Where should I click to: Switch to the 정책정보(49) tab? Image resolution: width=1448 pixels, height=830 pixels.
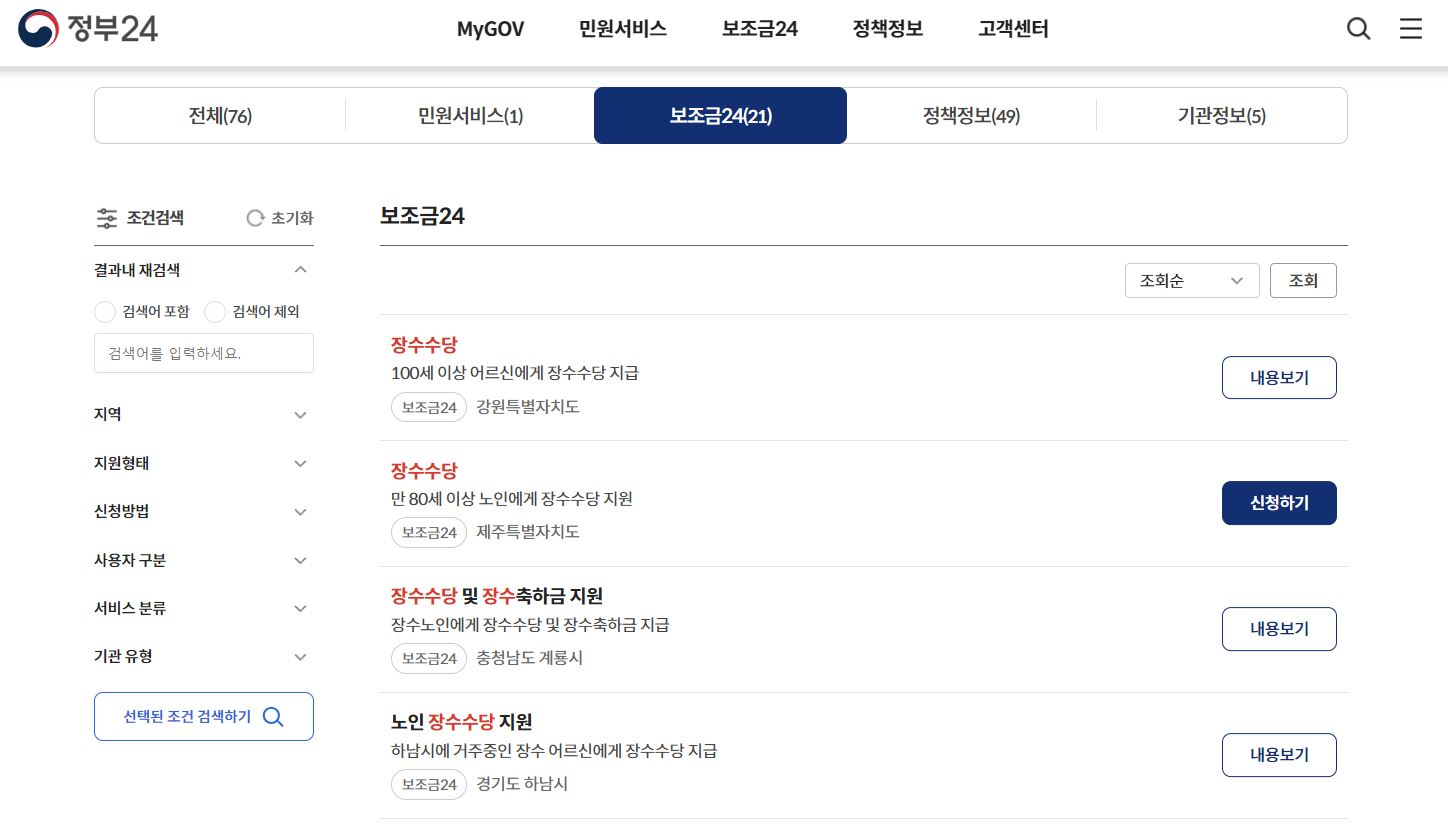(970, 116)
